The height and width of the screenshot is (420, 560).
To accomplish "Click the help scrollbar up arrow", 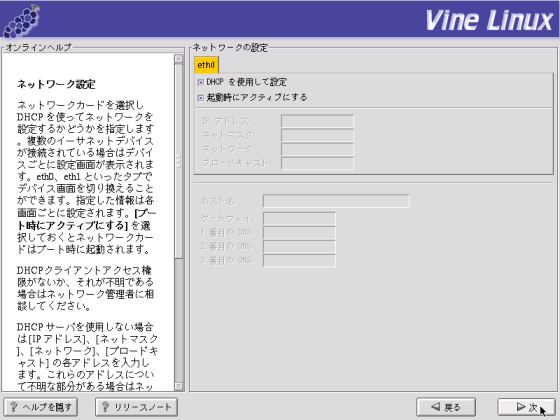I will click(x=179, y=59).
